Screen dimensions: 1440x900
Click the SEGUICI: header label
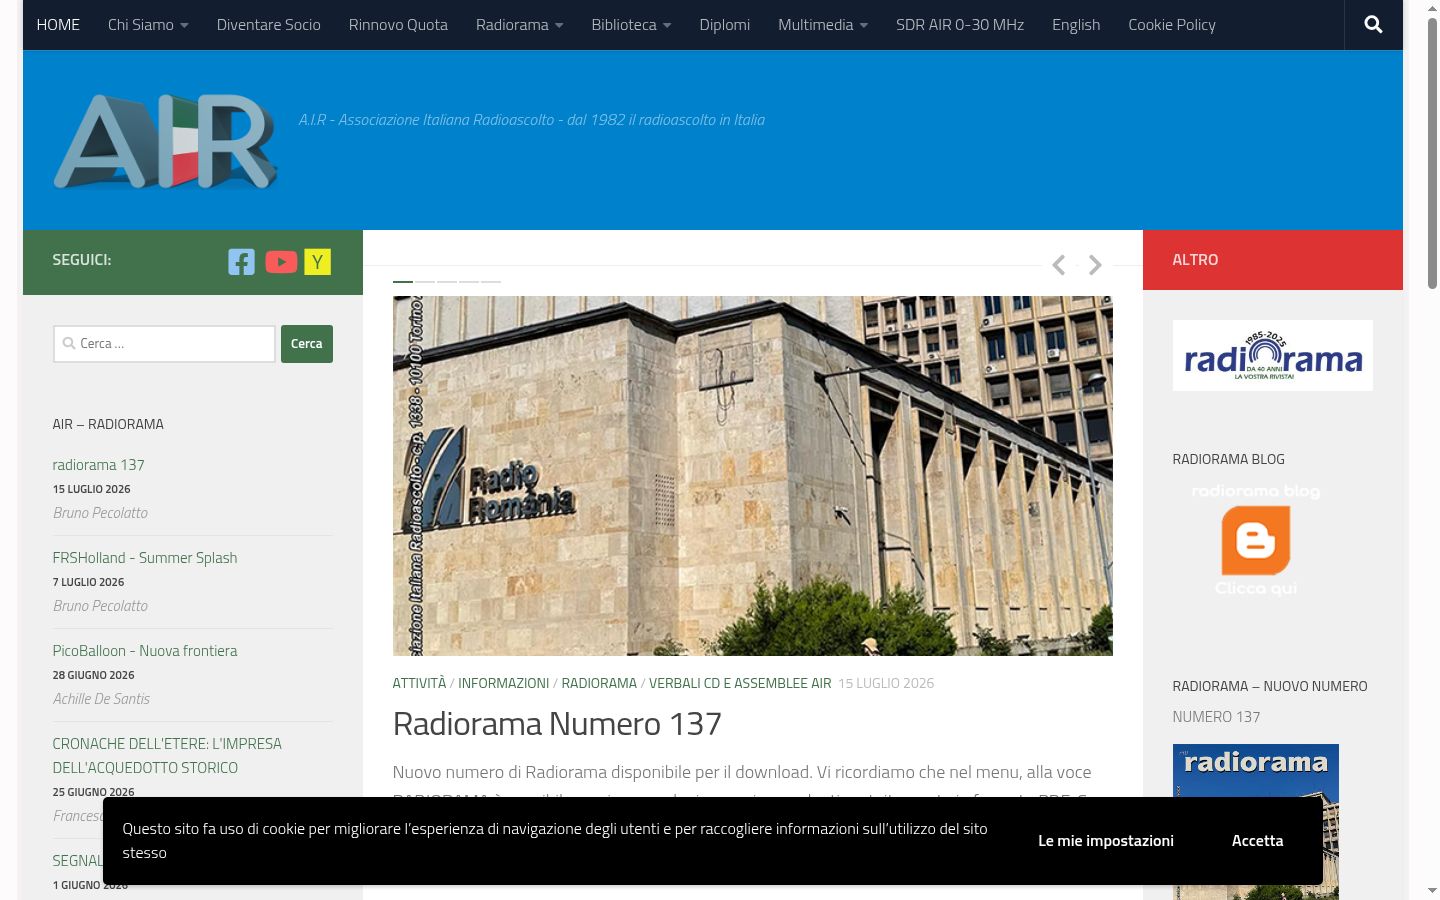82,260
